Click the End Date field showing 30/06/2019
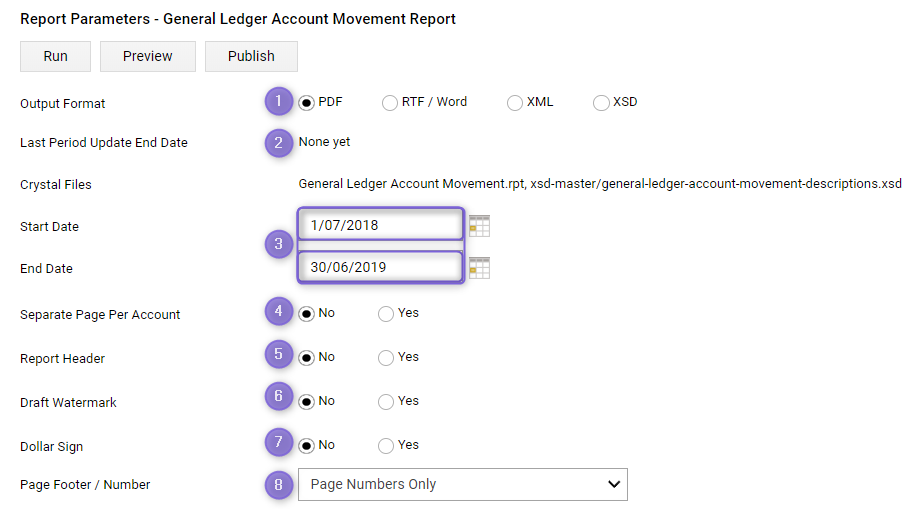Screen dimensions: 913x525 pyautogui.click(x=381, y=267)
